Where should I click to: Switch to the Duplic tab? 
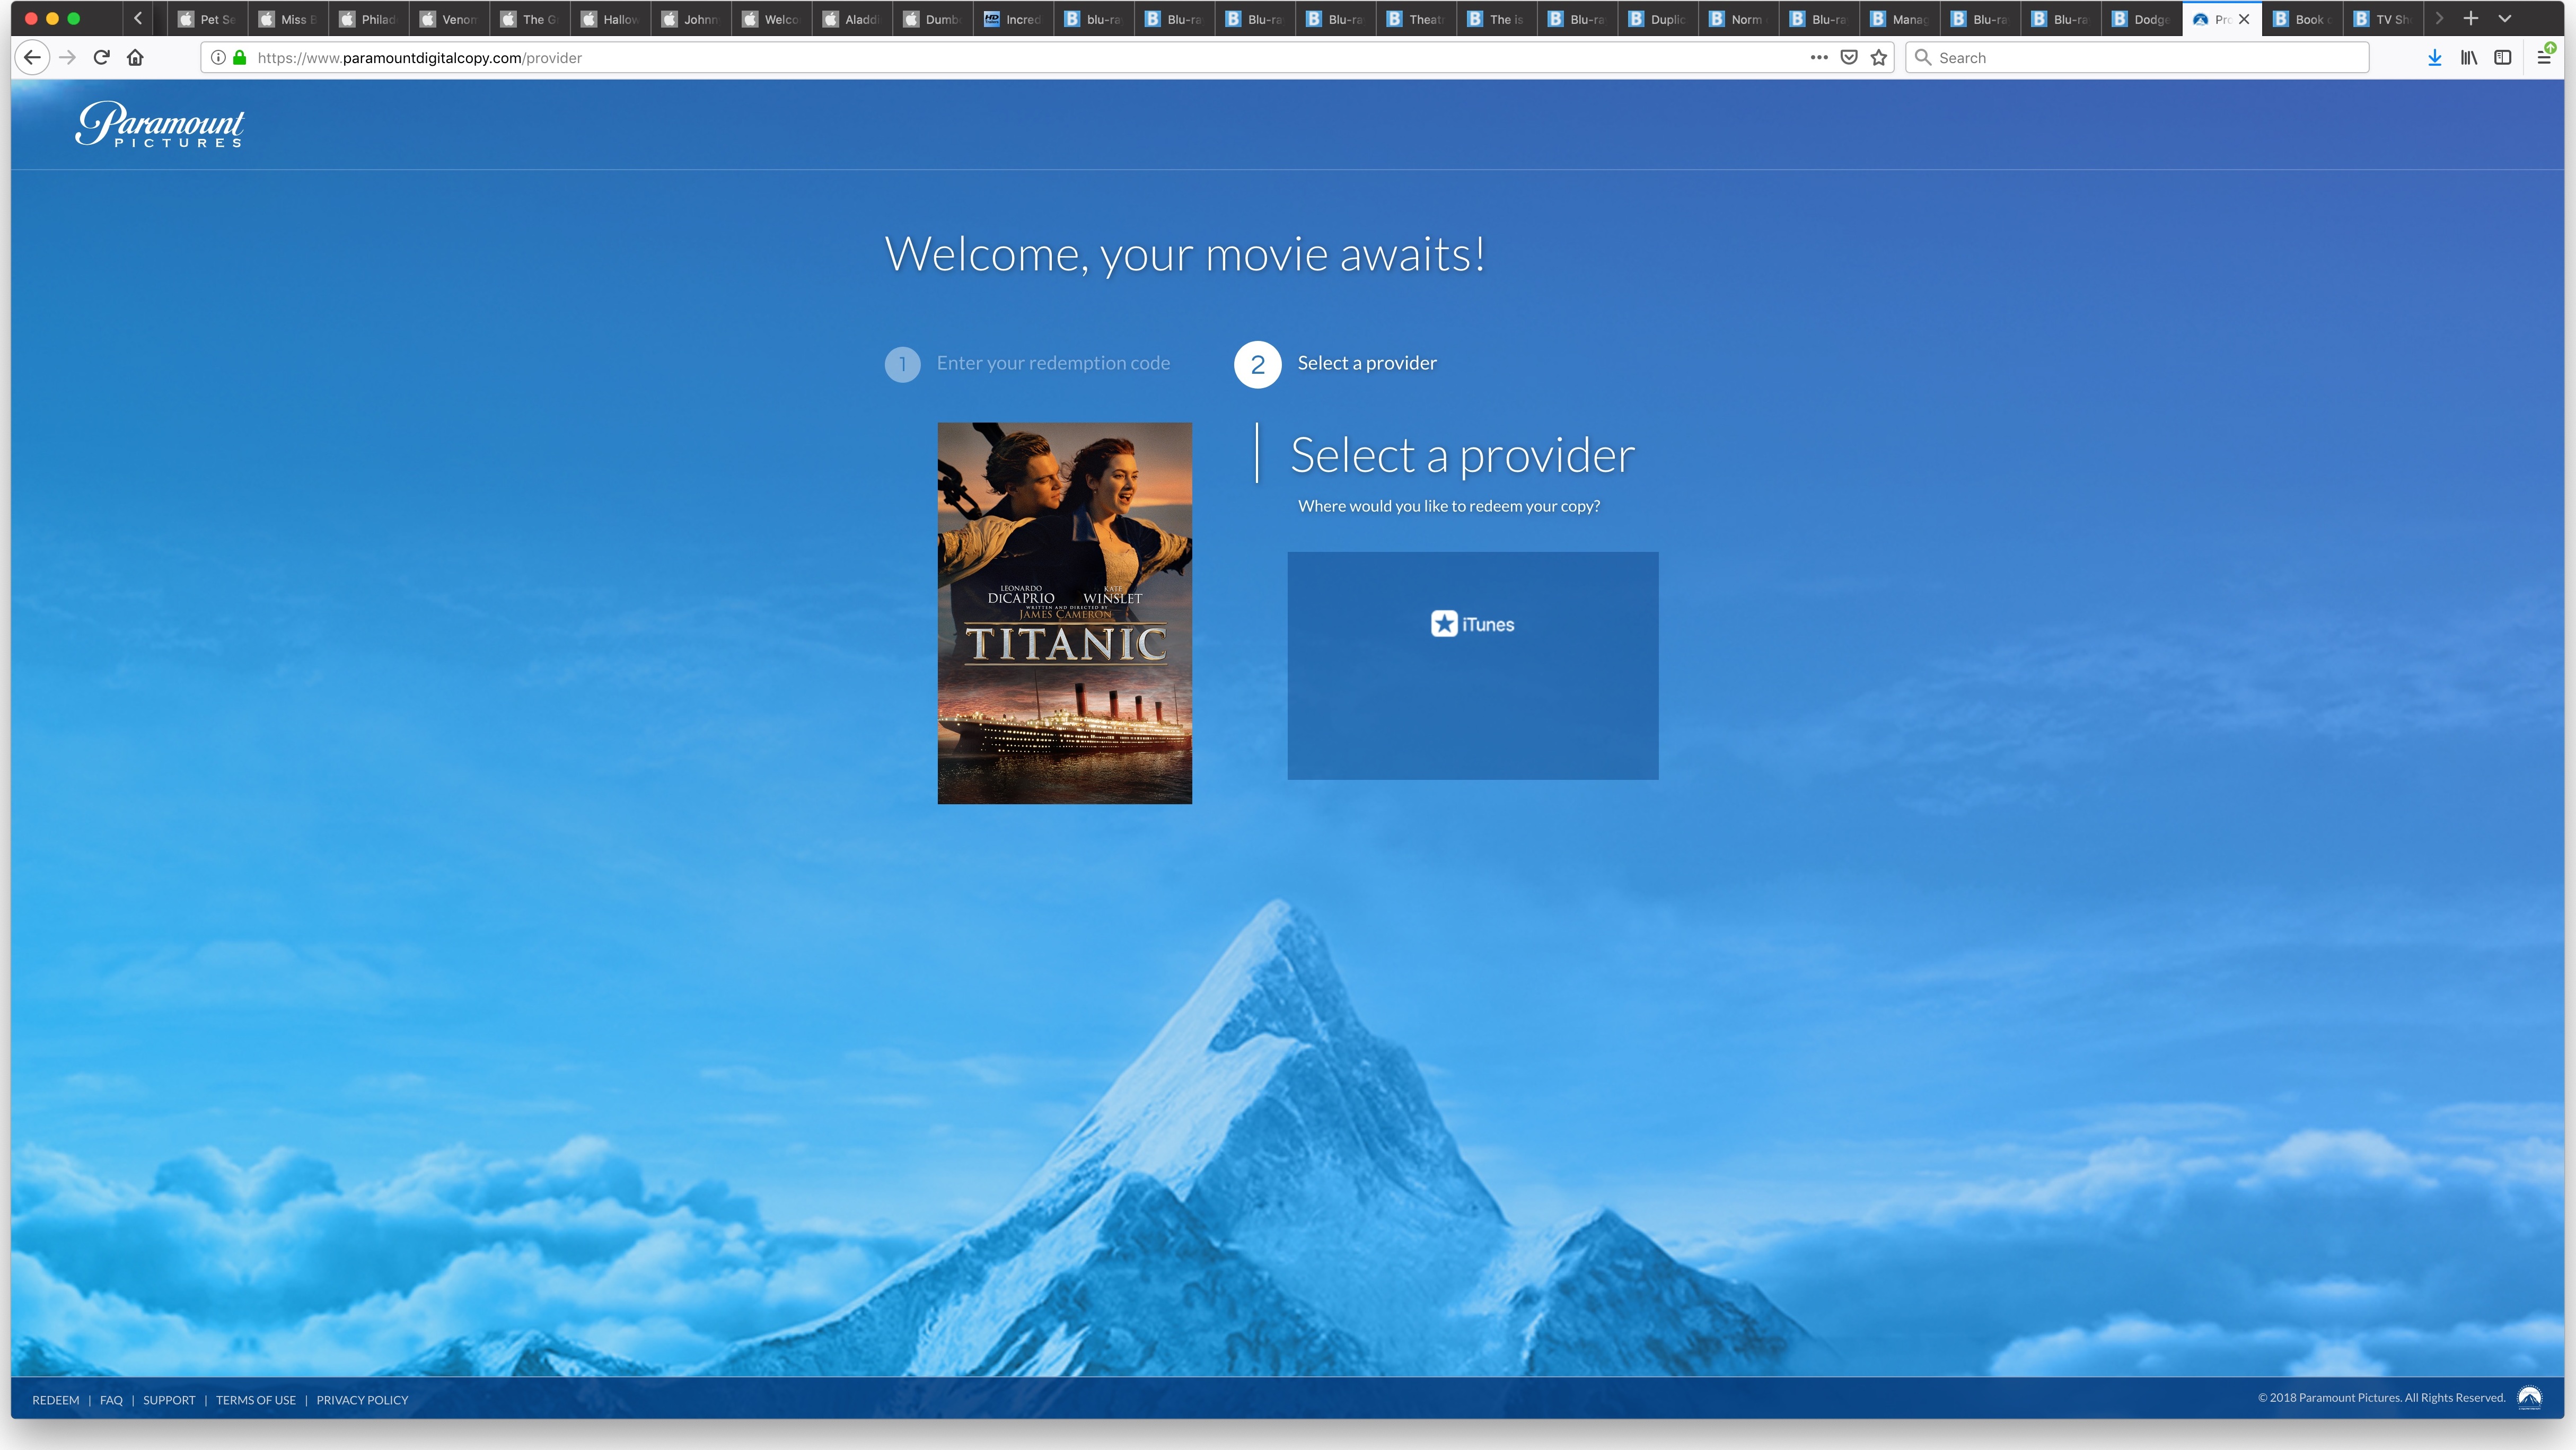[x=1658, y=19]
